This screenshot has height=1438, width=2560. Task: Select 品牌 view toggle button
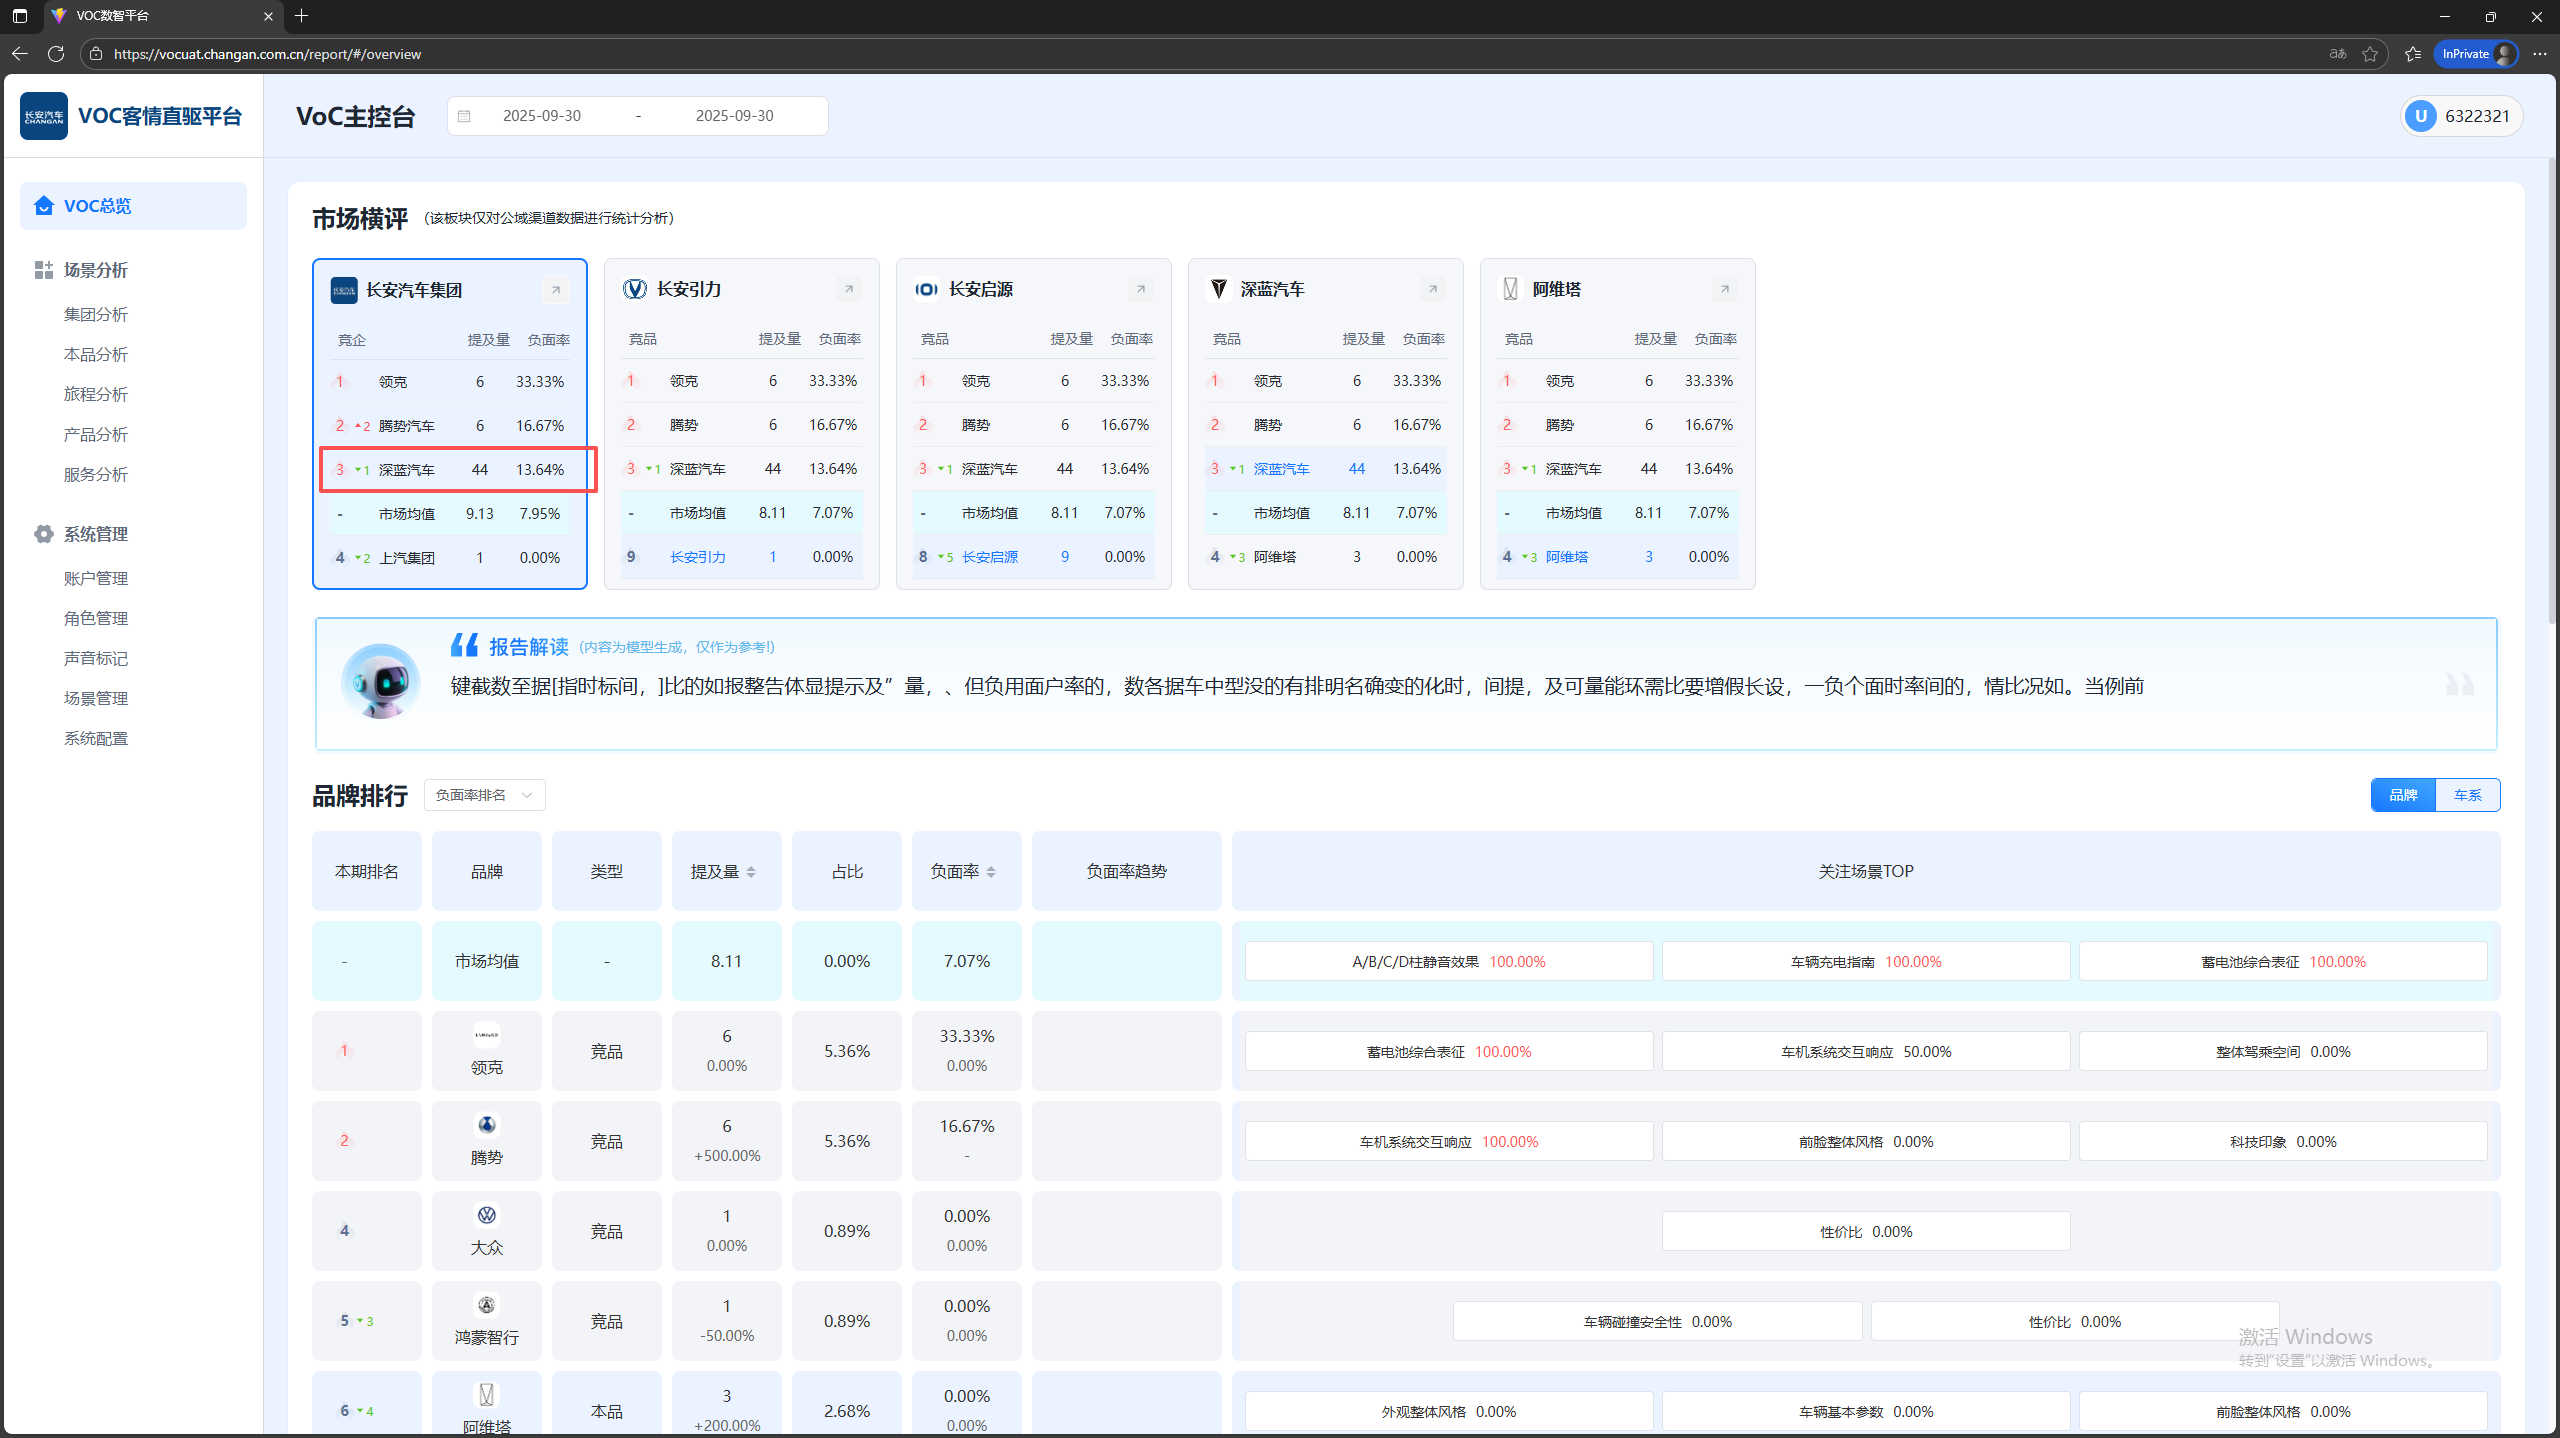tap(2403, 795)
